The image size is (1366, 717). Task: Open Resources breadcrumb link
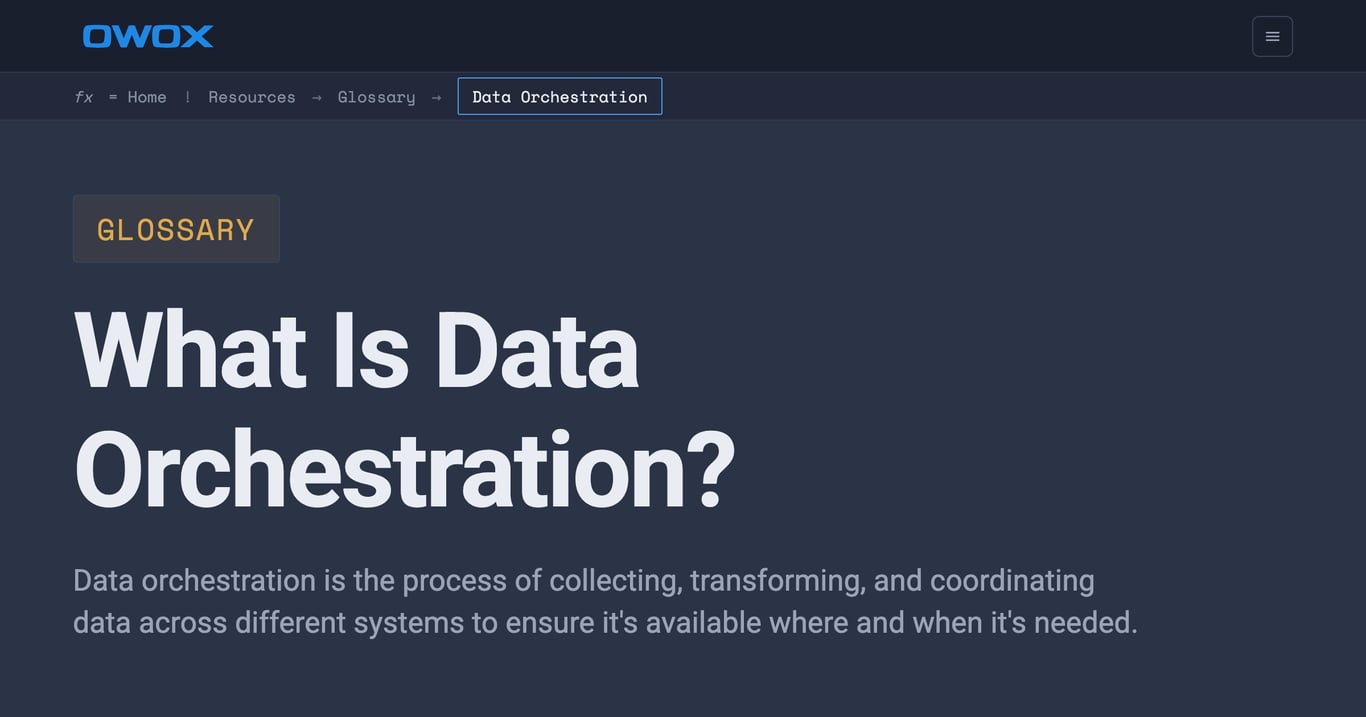pos(252,97)
